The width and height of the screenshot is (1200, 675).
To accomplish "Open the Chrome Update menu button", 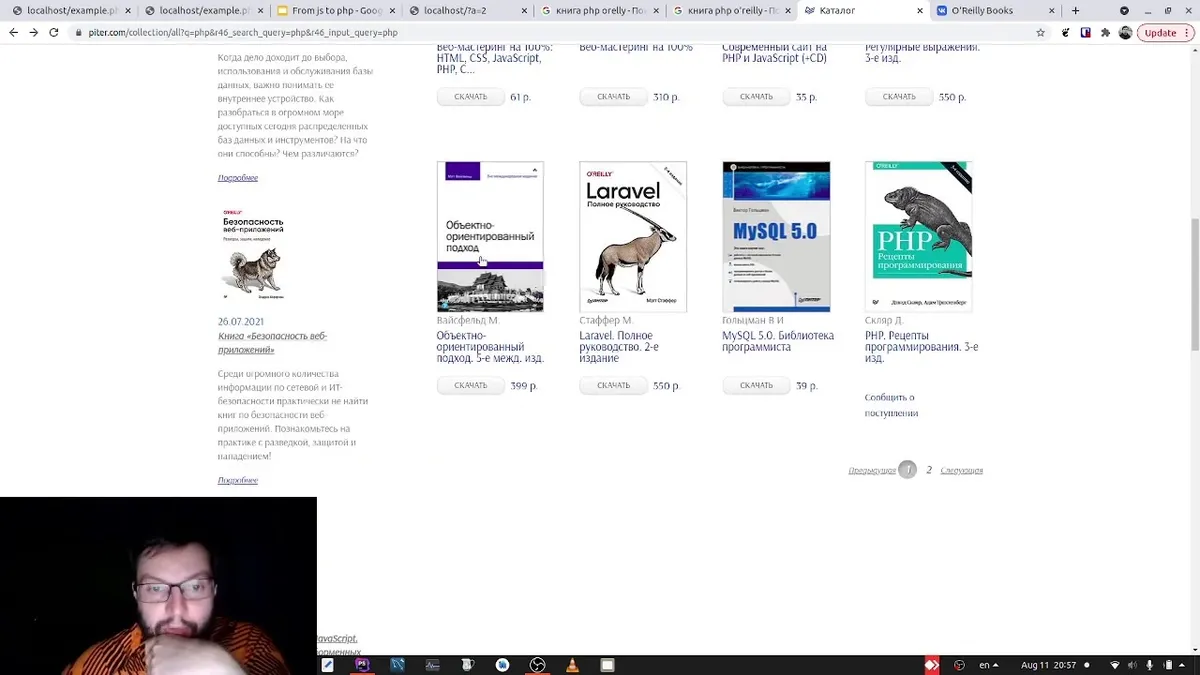I will tap(1166, 32).
